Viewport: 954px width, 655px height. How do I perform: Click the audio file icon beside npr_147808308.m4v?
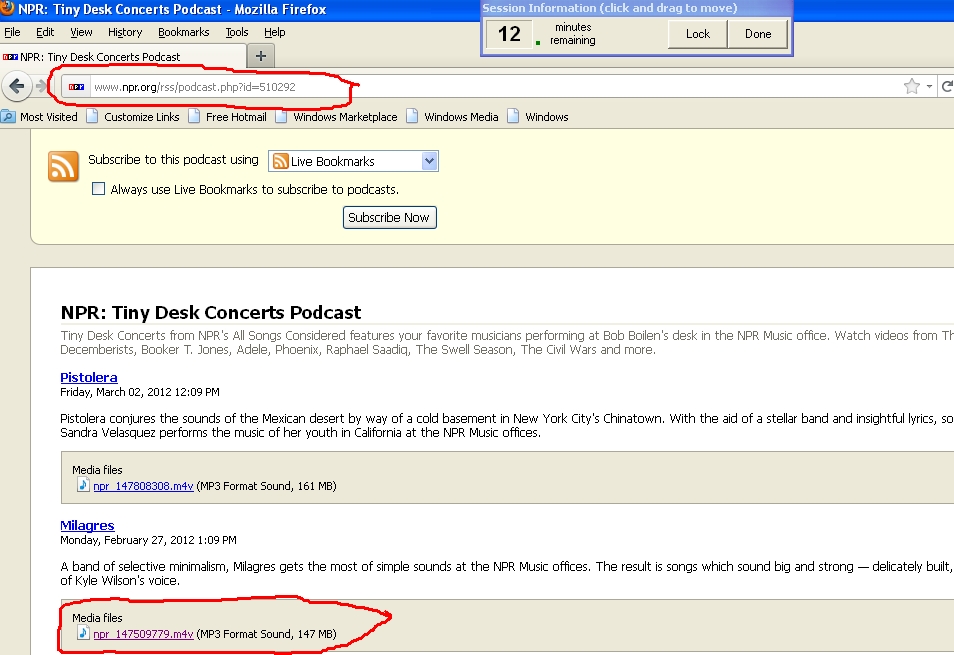[x=83, y=485]
